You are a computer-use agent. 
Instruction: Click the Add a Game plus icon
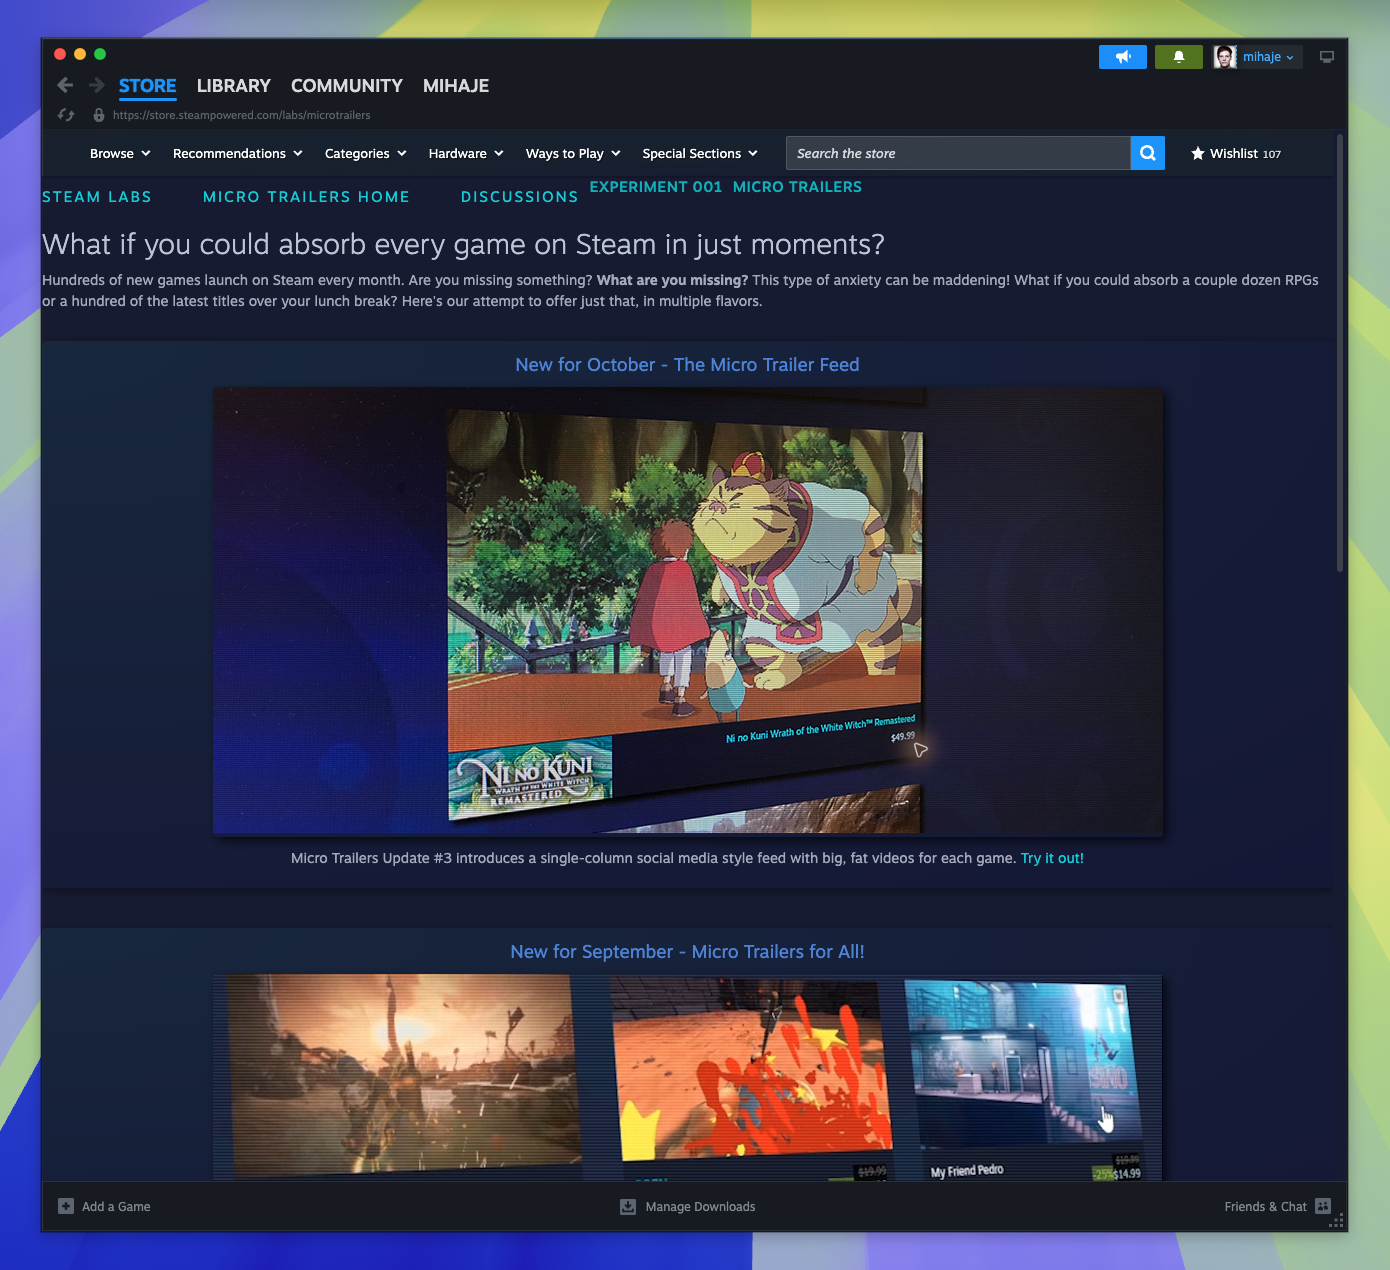(66, 1206)
